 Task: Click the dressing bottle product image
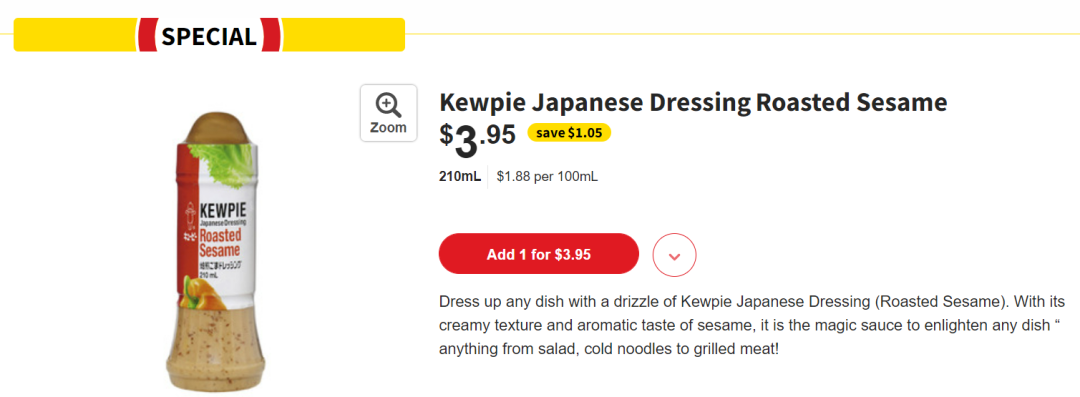click(x=215, y=252)
